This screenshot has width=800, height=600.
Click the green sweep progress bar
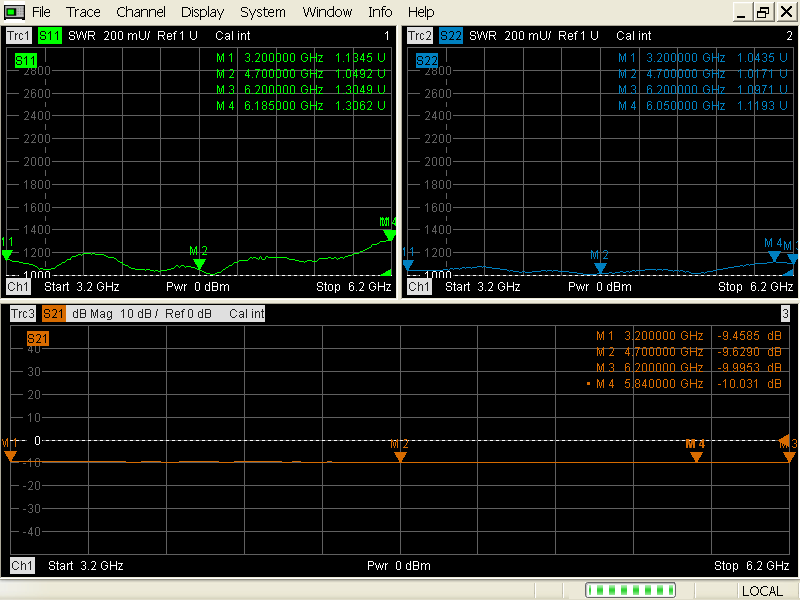(x=630, y=590)
